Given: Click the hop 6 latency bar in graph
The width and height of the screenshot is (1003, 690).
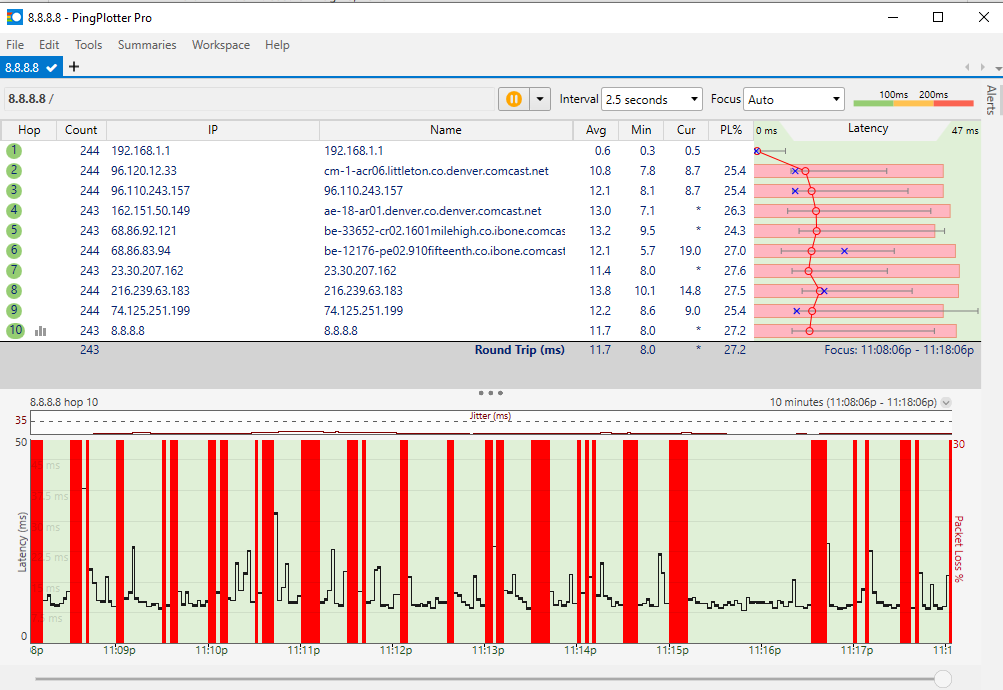Looking at the screenshot, I should point(855,251).
